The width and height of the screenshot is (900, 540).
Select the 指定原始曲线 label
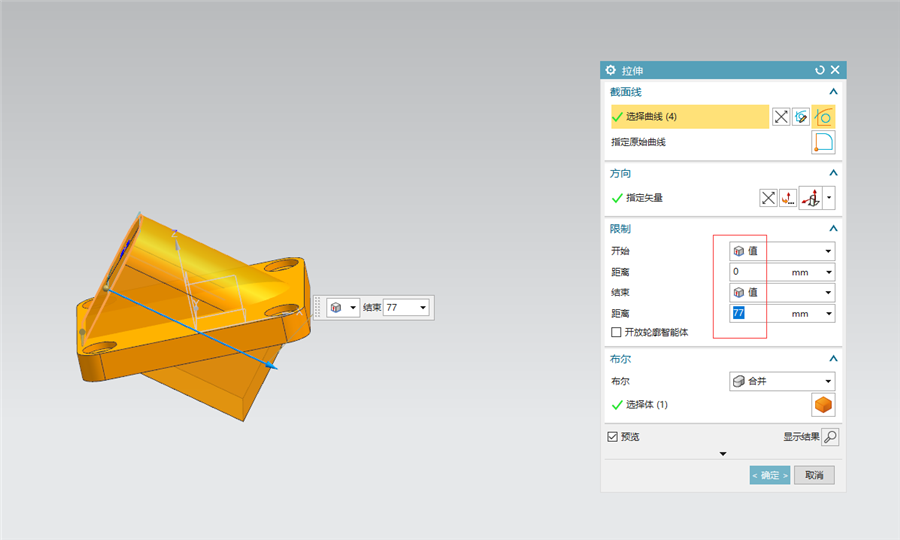pos(638,142)
